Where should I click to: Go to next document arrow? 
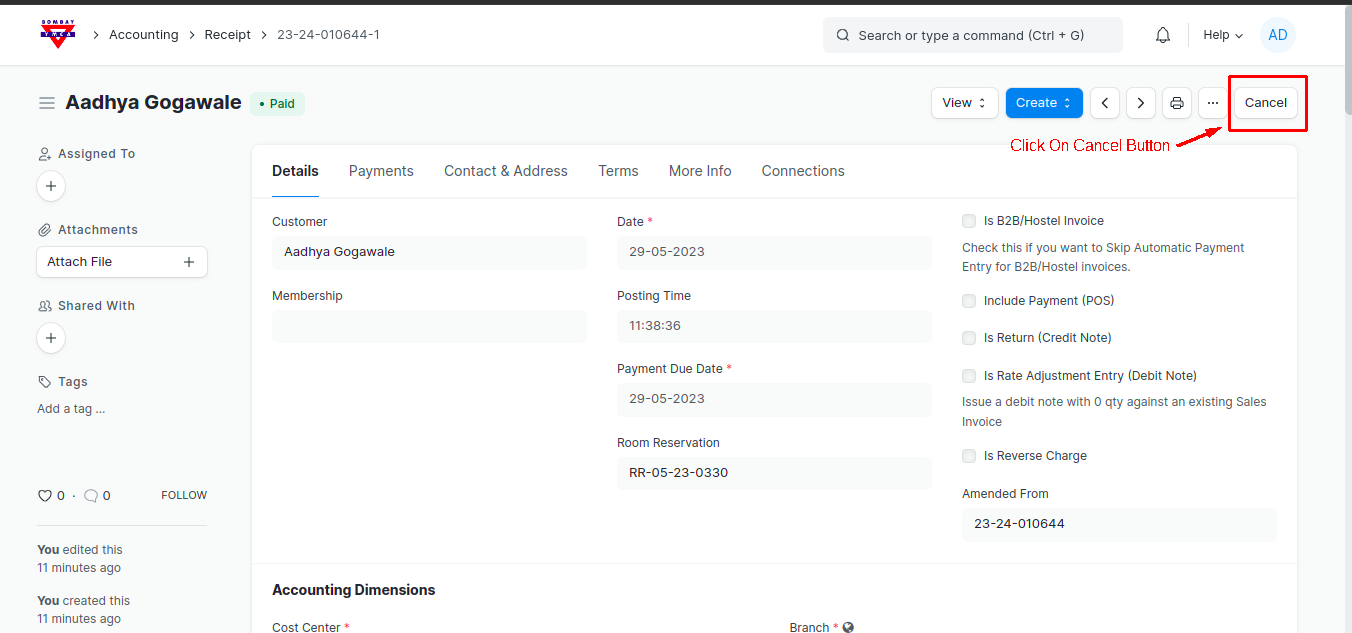tap(1141, 103)
